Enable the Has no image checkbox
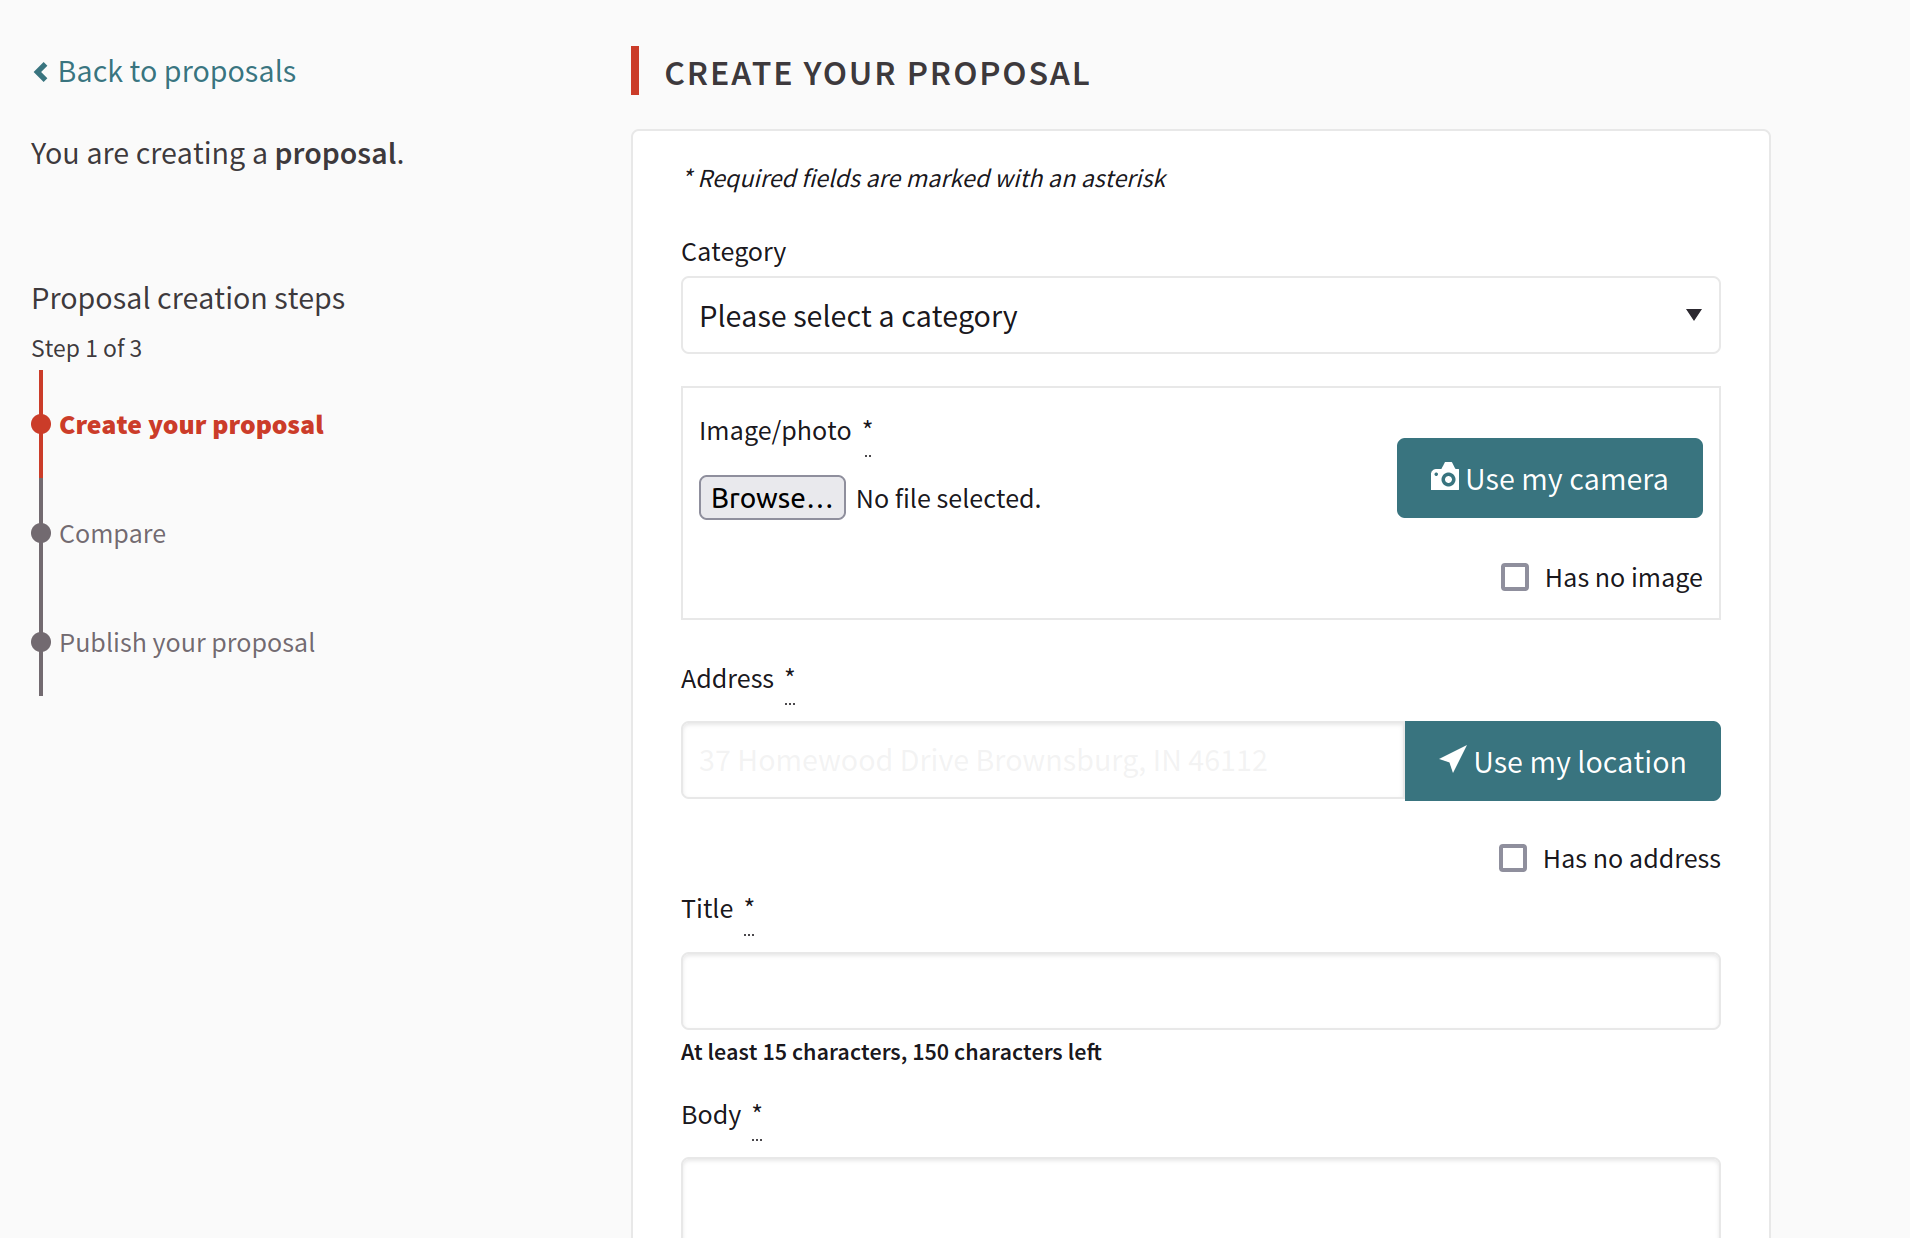This screenshot has width=1910, height=1238. (x=1515, y=577)
